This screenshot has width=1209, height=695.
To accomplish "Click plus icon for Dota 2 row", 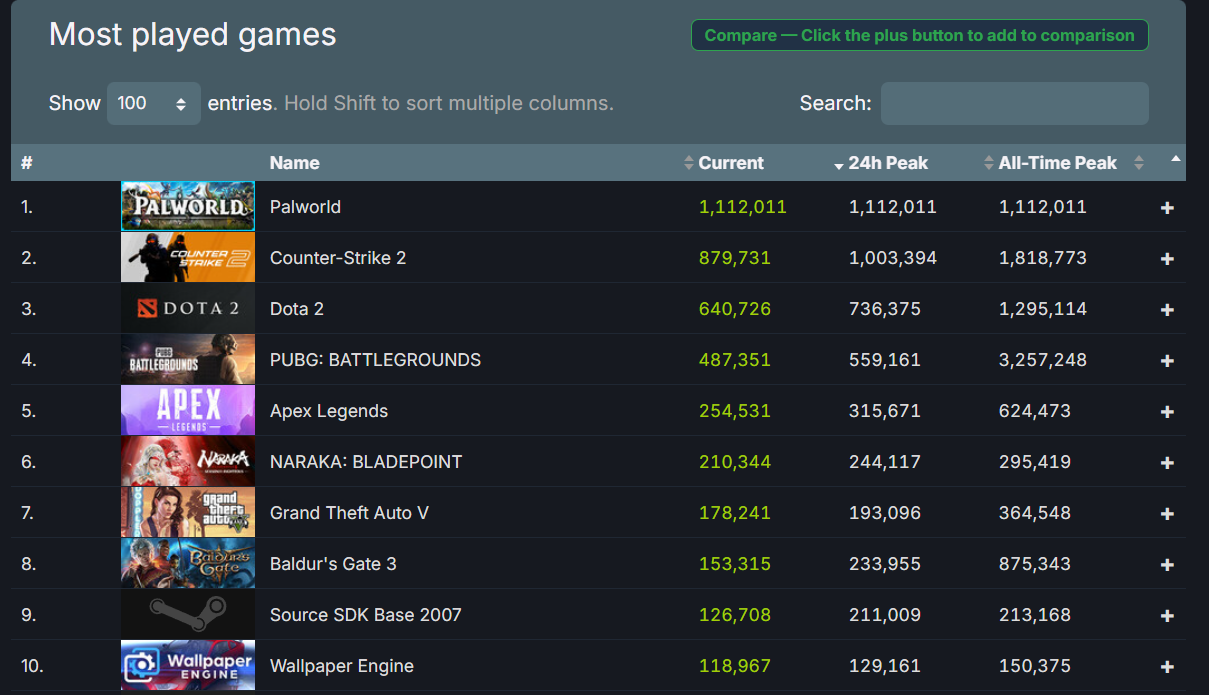I will (x=1167, y=310).
